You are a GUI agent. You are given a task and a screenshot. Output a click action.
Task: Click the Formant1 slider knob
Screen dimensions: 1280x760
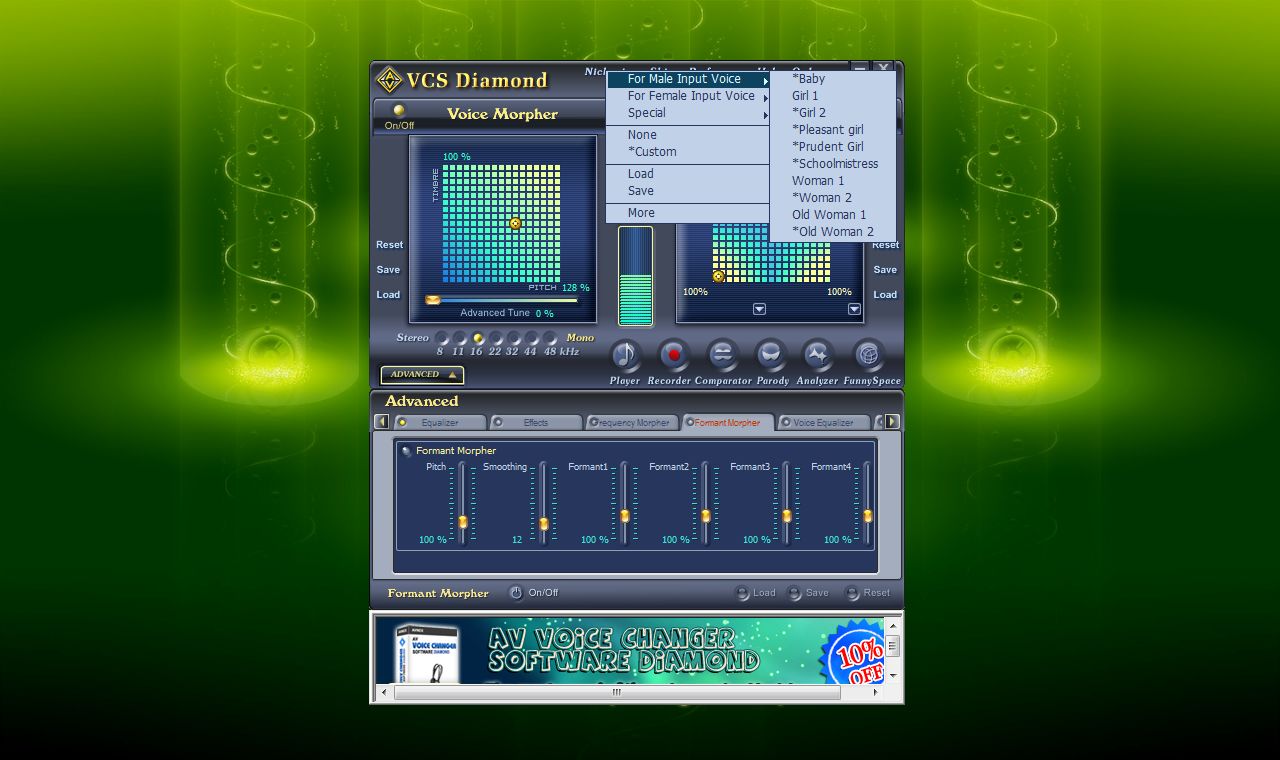tap(625, 516)
